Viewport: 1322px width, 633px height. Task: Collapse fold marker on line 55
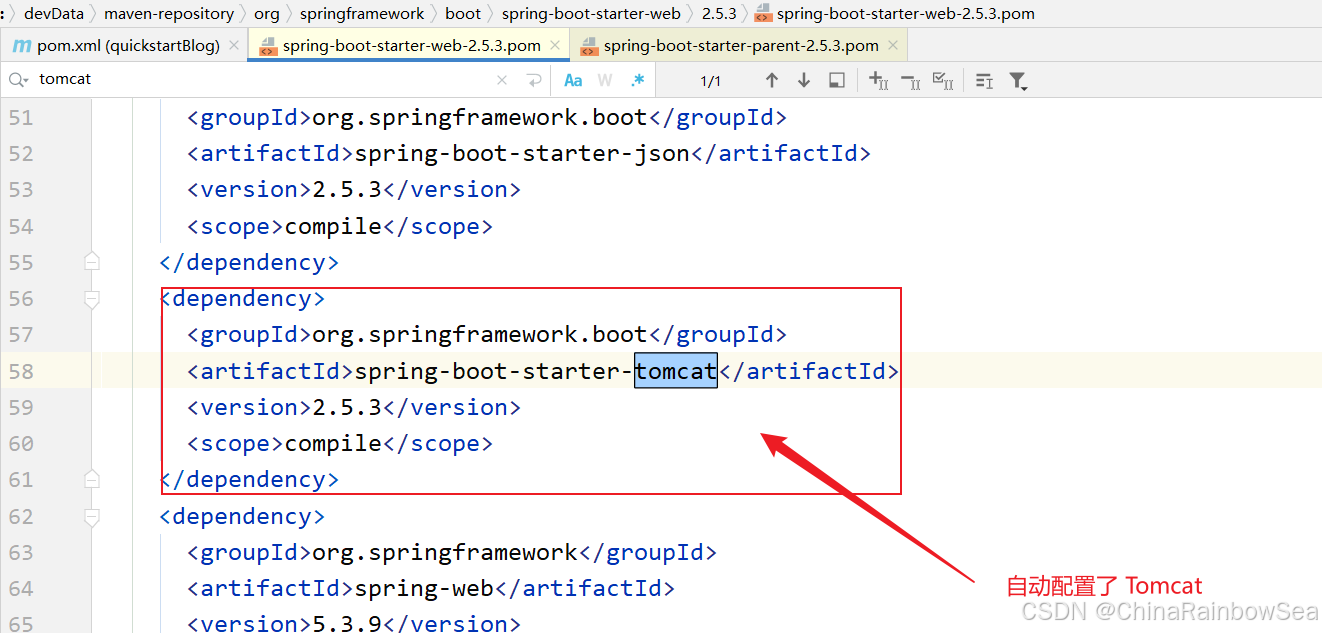[92, 262]
